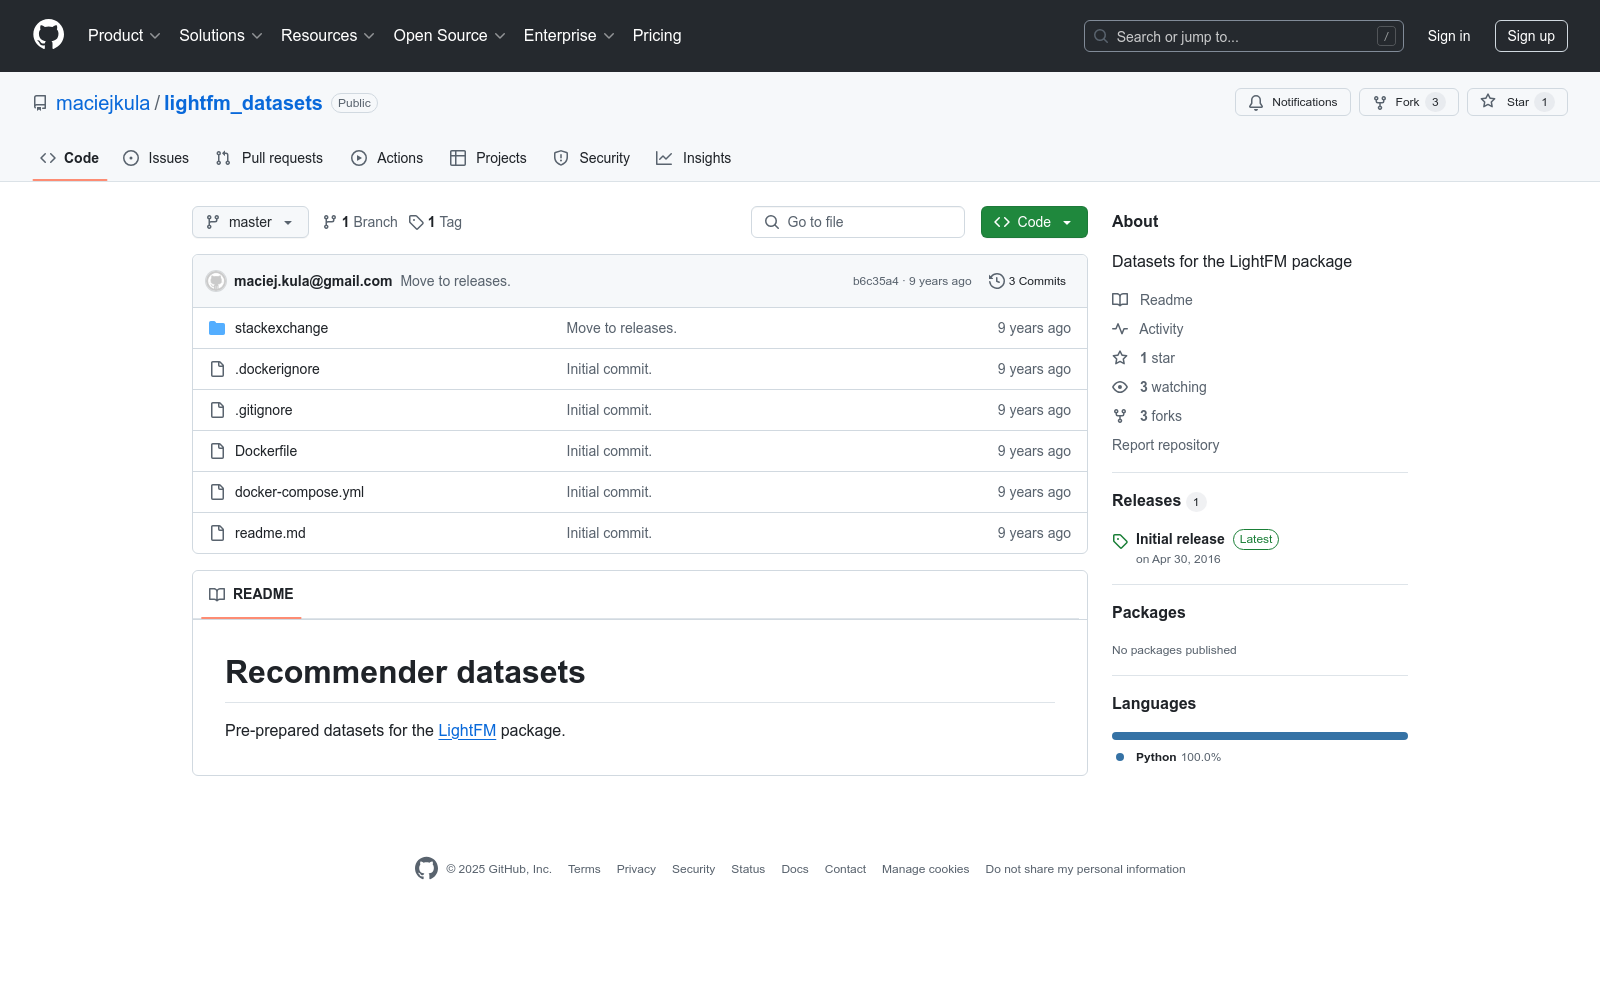Click the history clock icon beside 3 Commits
Image resolution: width=1600 pixels, height=1000 pixels.
pyautogui.click(x=996, y=281)
